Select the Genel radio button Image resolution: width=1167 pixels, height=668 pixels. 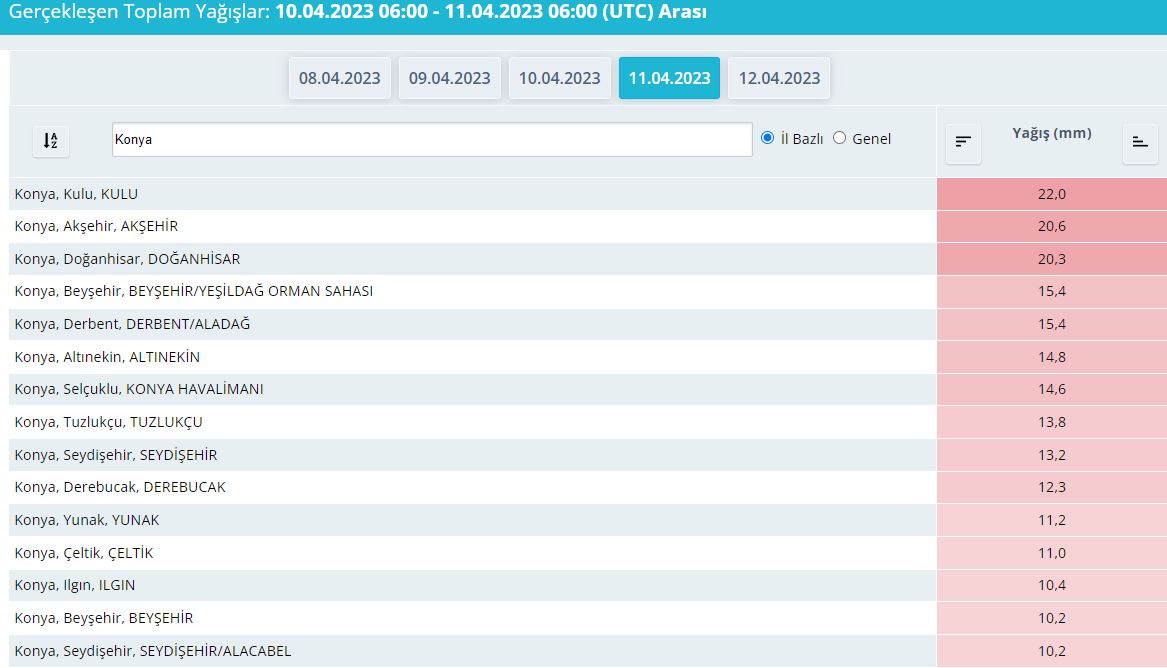840,138
